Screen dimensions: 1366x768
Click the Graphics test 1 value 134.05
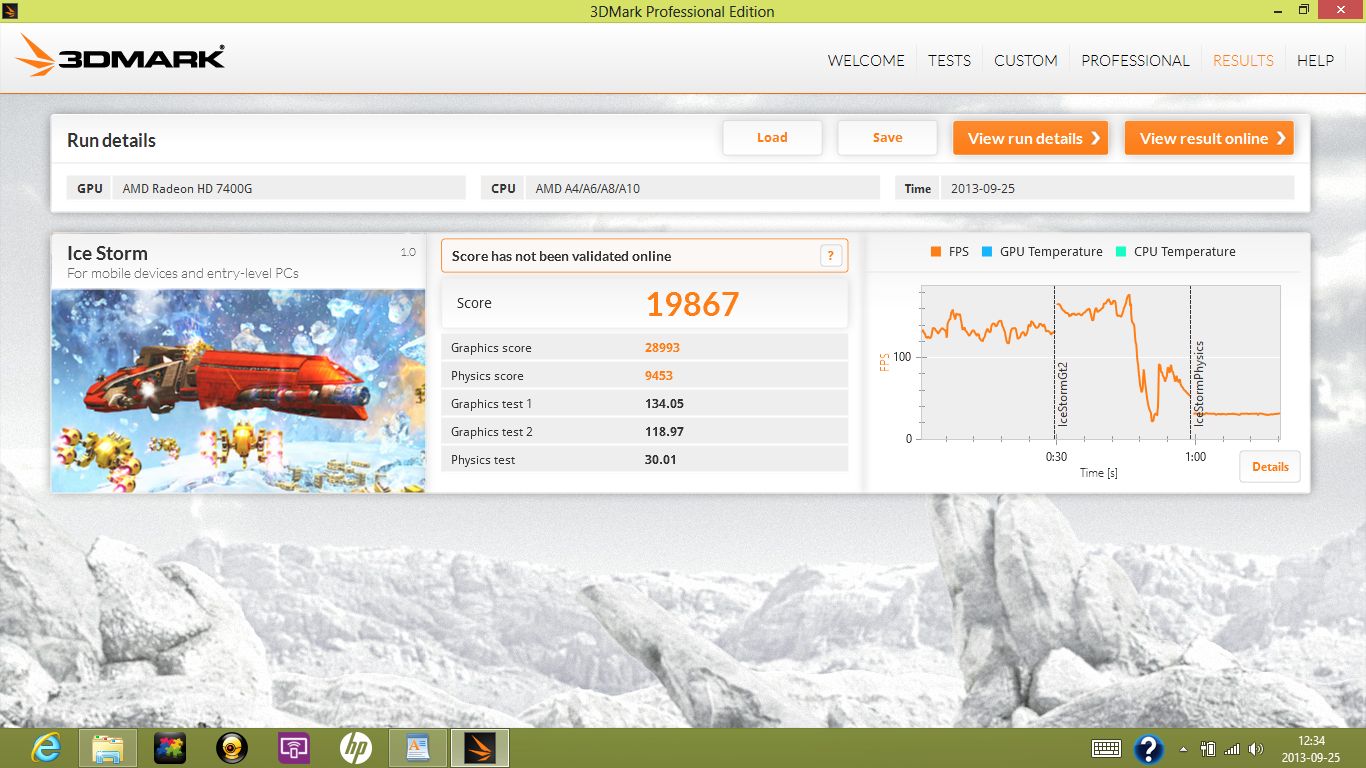[664, 404]
